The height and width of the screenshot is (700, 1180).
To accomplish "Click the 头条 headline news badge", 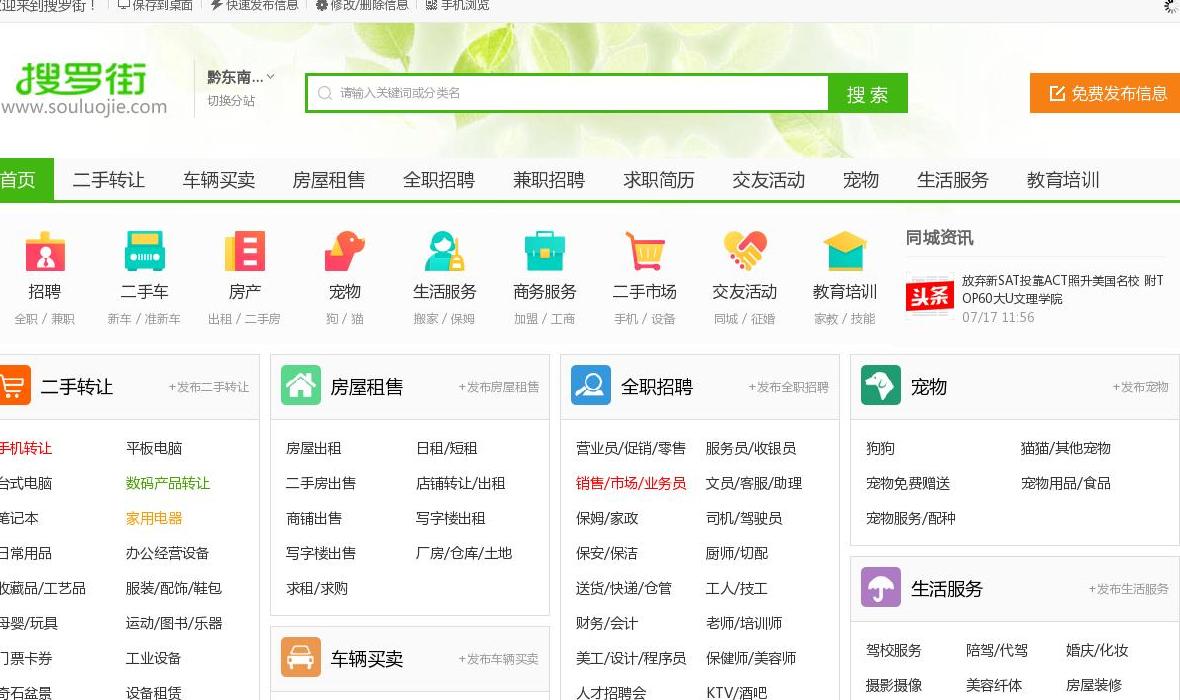I will (929, 296).
